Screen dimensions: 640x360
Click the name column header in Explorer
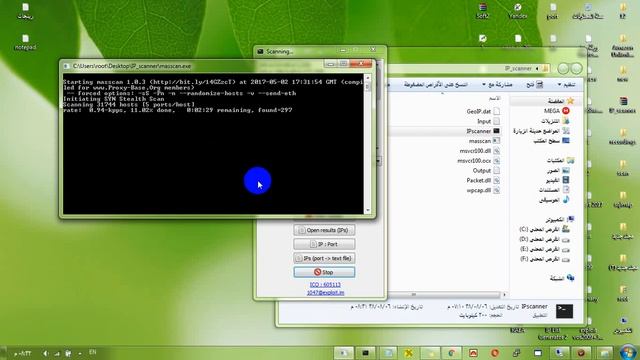494,98
